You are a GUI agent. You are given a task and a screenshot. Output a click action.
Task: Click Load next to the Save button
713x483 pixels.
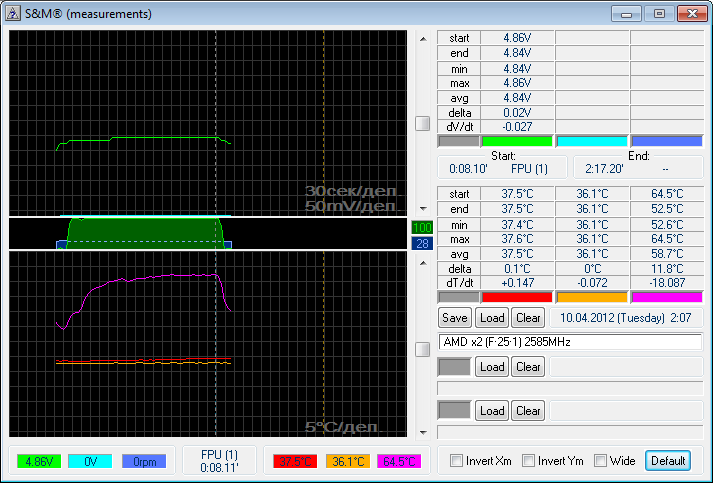pyautogui.click(x=492, y=318)
